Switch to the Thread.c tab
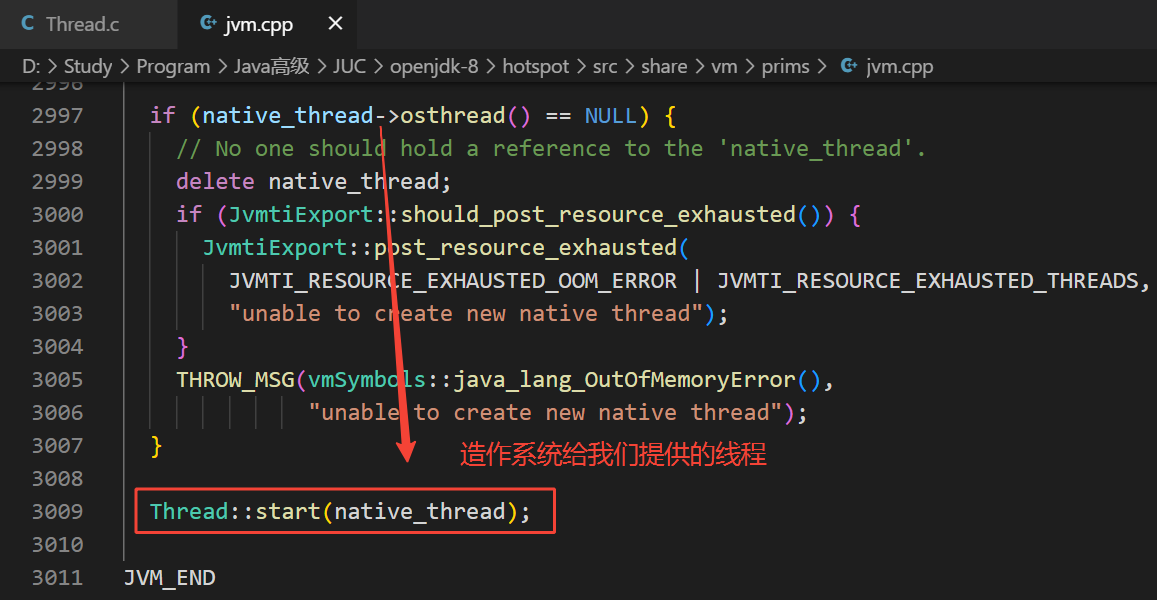1157x600 pixels. pyautogui.click(x=89, y=24)
